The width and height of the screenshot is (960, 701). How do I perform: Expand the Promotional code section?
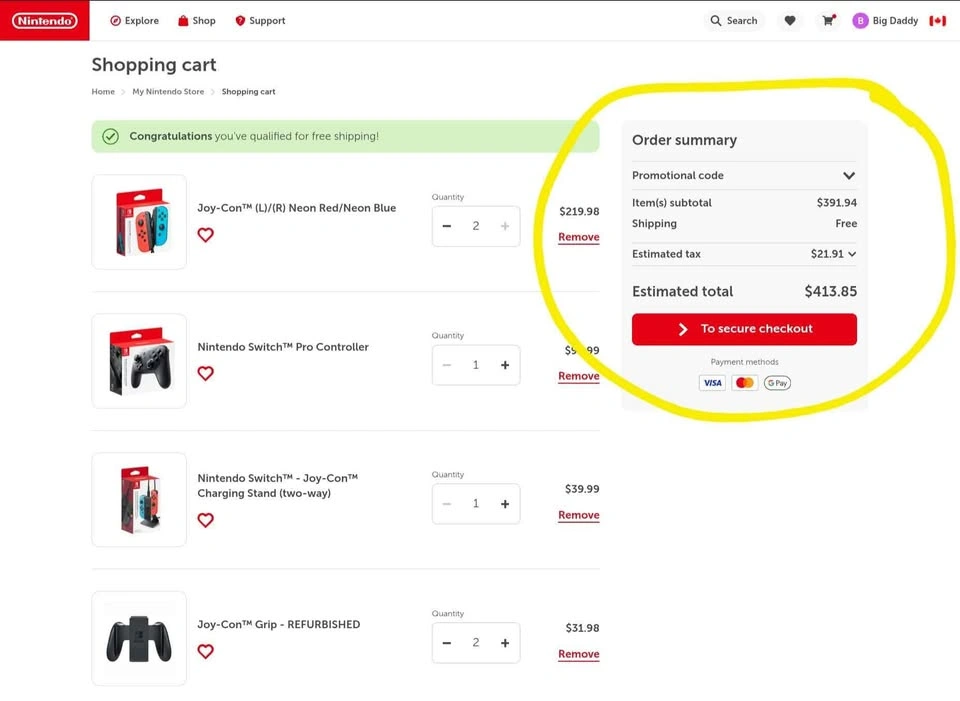tap(848, 176)
